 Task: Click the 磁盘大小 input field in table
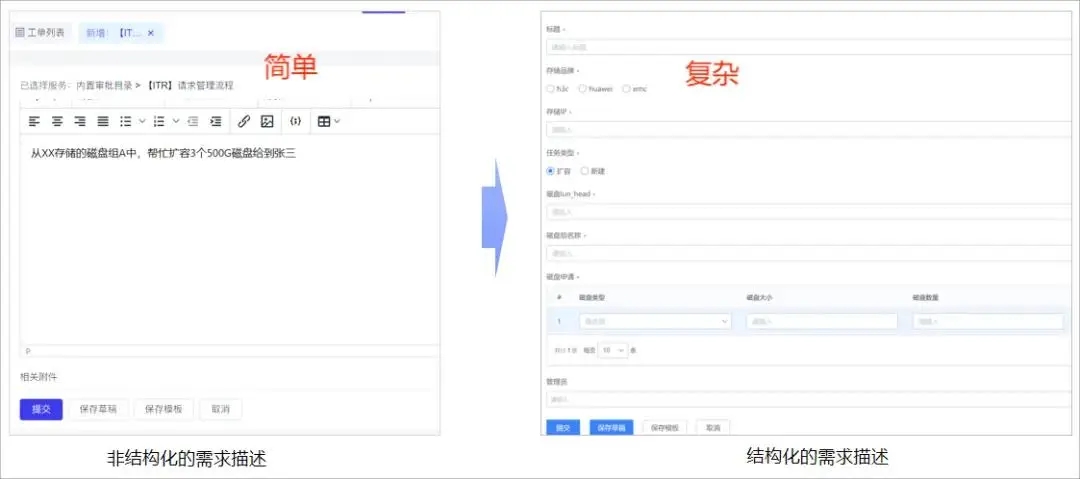(x=821, y=321)
